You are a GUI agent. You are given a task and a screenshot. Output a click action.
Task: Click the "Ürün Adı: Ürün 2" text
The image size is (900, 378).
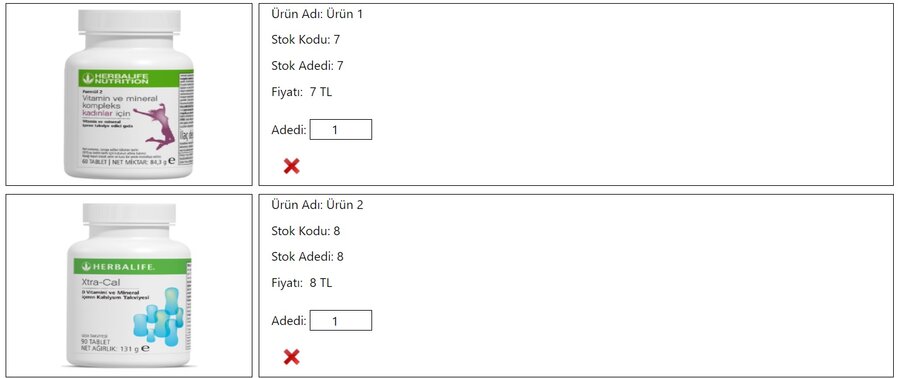point(317,205)
